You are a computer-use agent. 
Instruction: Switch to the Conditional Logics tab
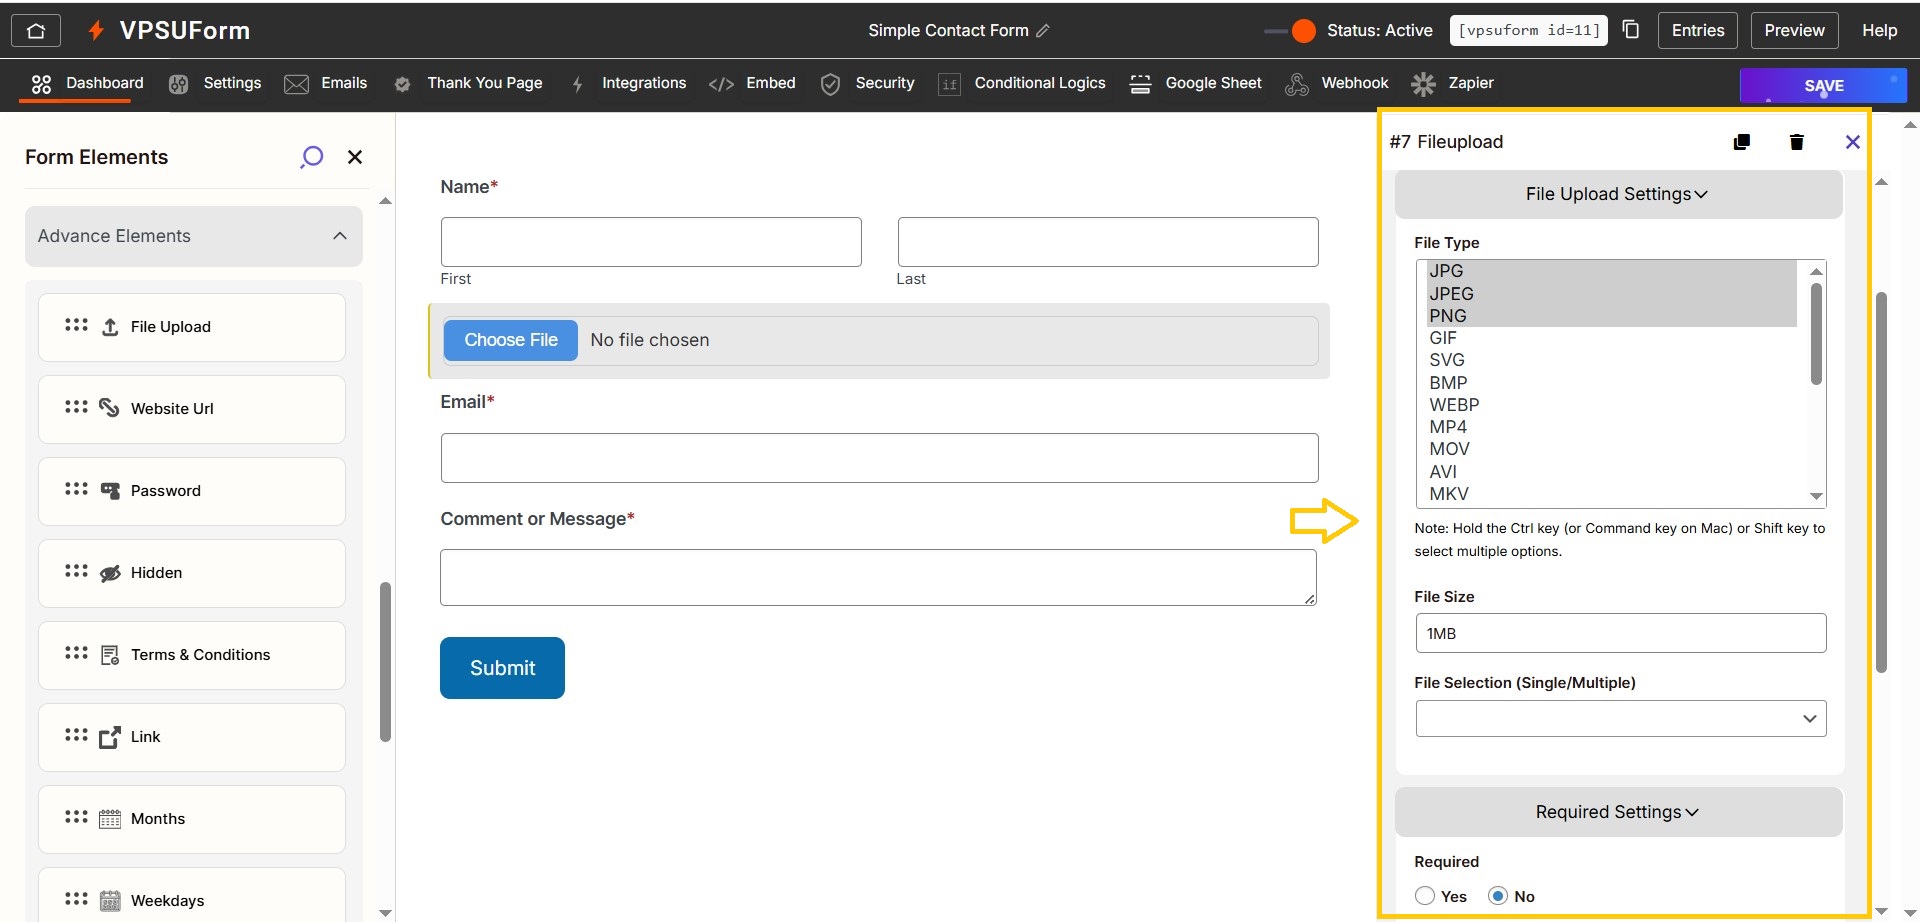tap(1040, 84)
